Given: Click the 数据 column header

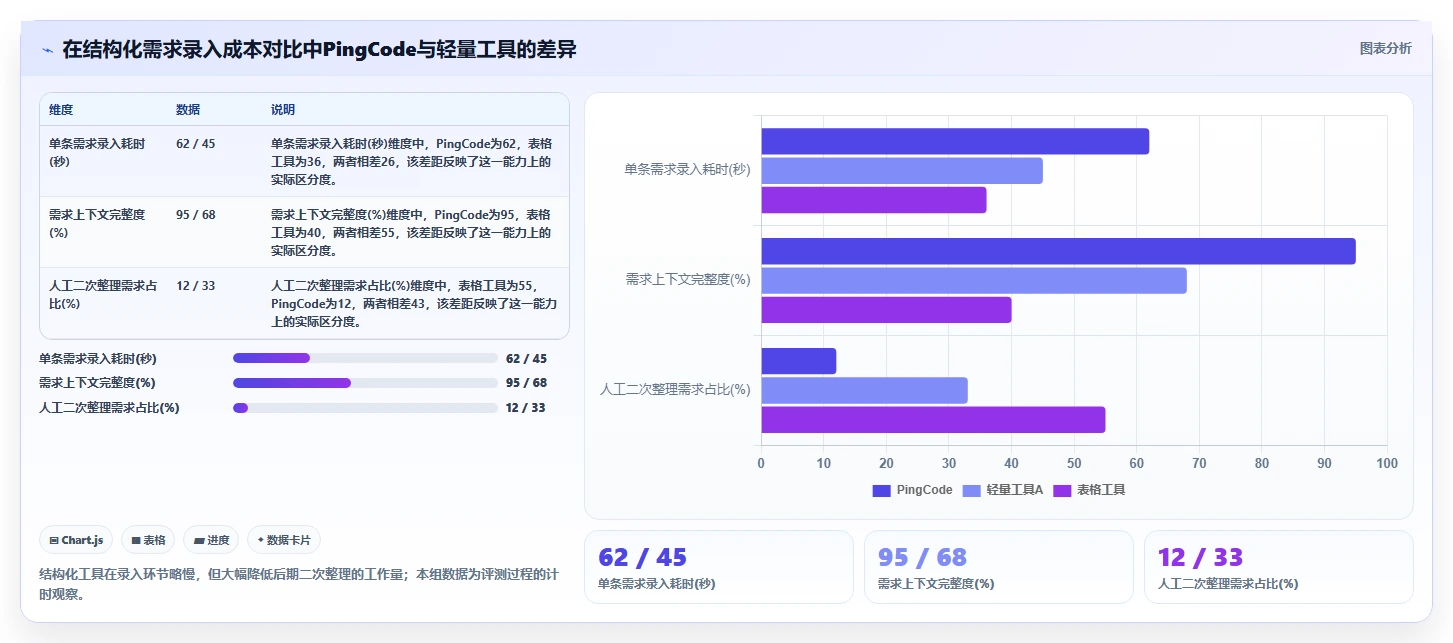Looking at the screenshot, I should pos(188,110).
